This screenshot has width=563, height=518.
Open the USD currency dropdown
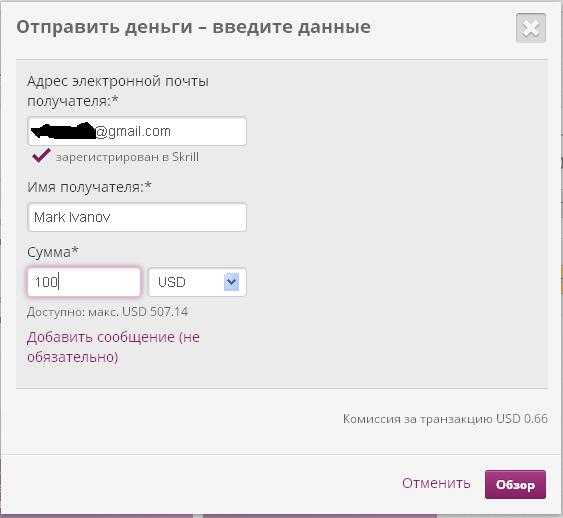pos(197,282)
